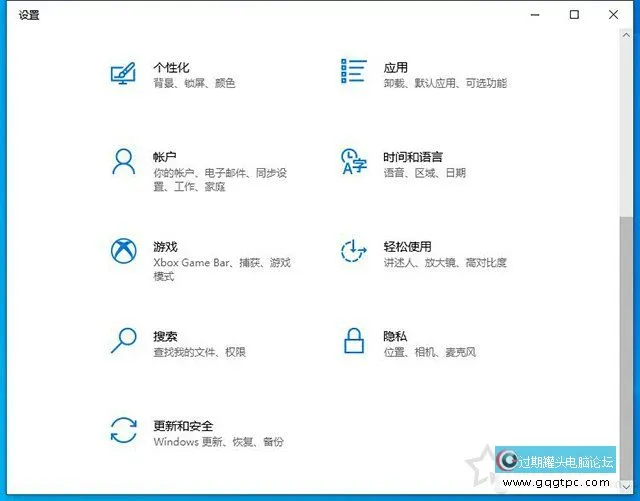Viewport: 640px width, 501px height.
Task: Click the text 背景、锁屏、颜色
Action: coord(194,83)
